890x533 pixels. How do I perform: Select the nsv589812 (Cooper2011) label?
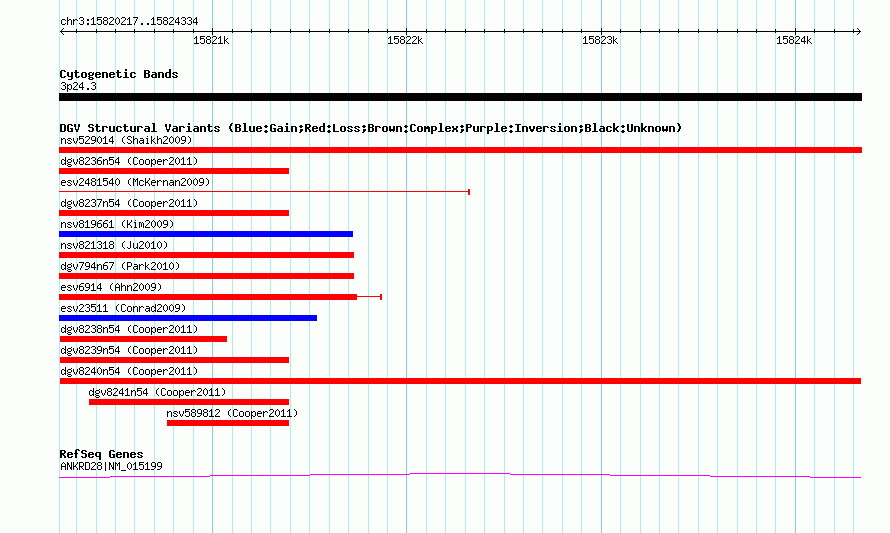[x=232, y=413]
